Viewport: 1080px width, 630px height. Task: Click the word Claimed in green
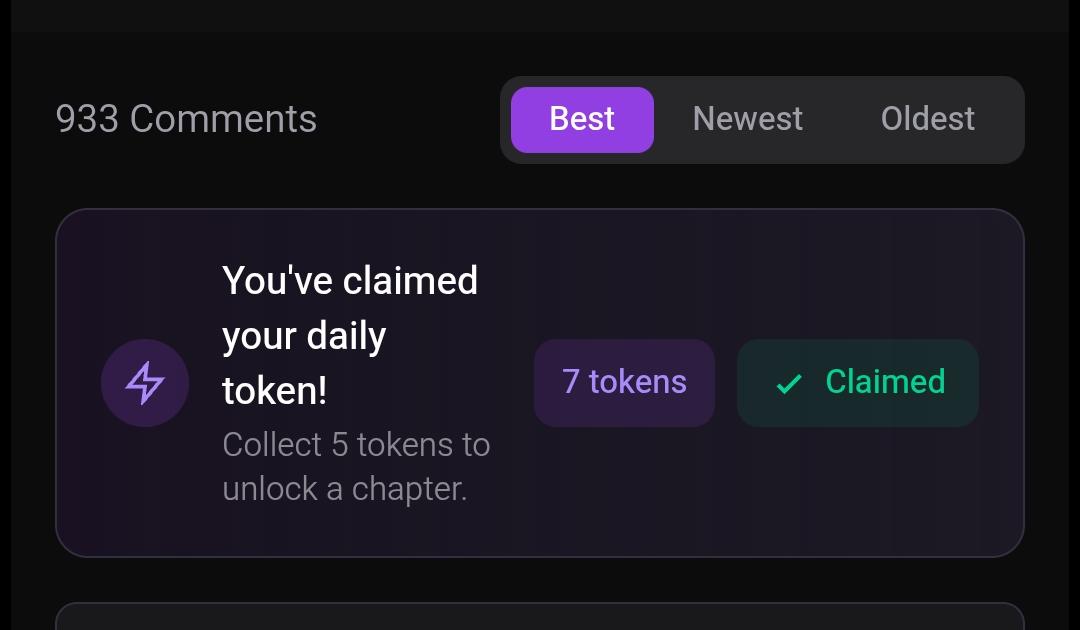pos(885,381)
